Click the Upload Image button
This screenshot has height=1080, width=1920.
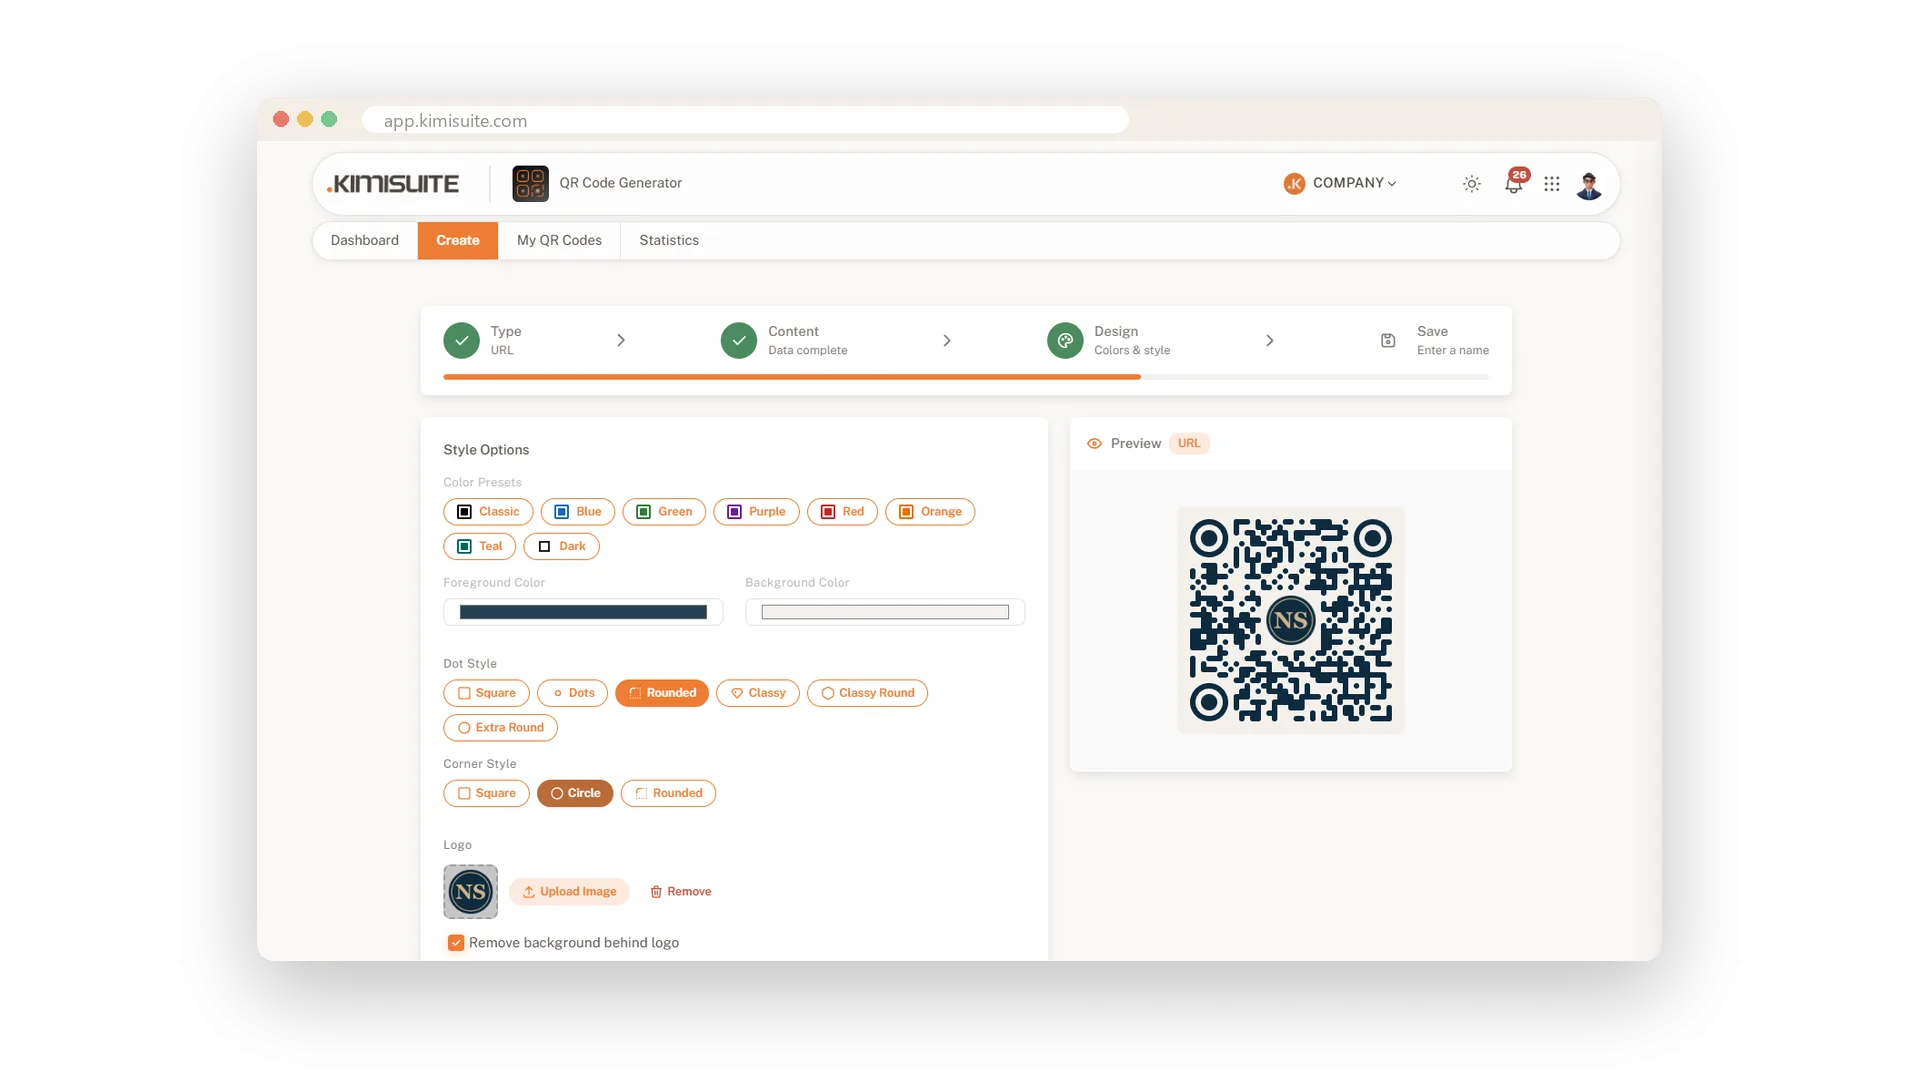(569, 892)
